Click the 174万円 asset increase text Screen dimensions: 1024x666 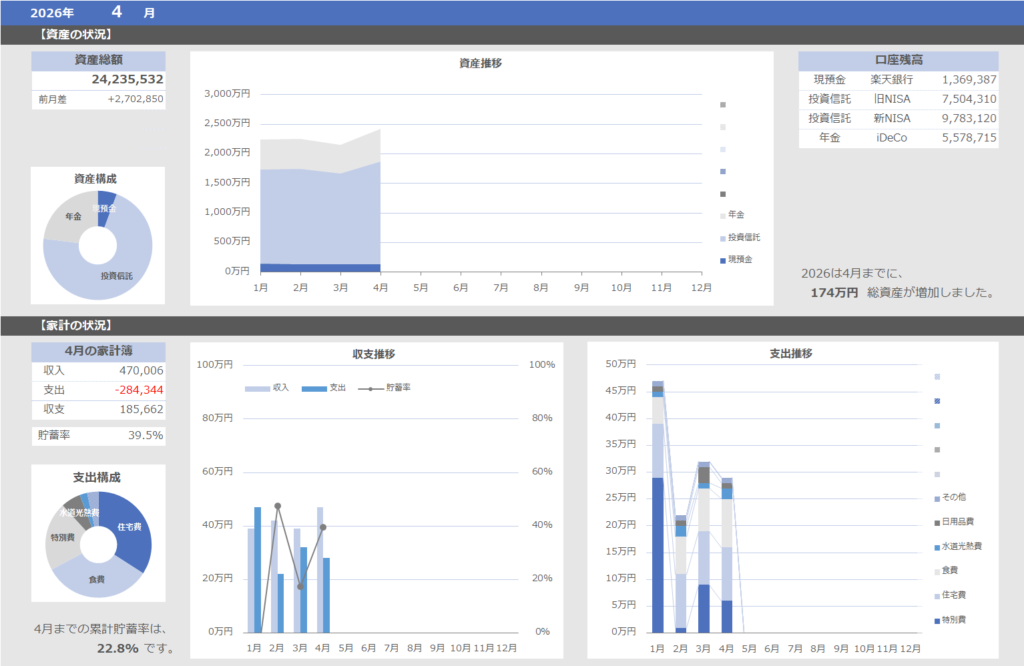834,293
